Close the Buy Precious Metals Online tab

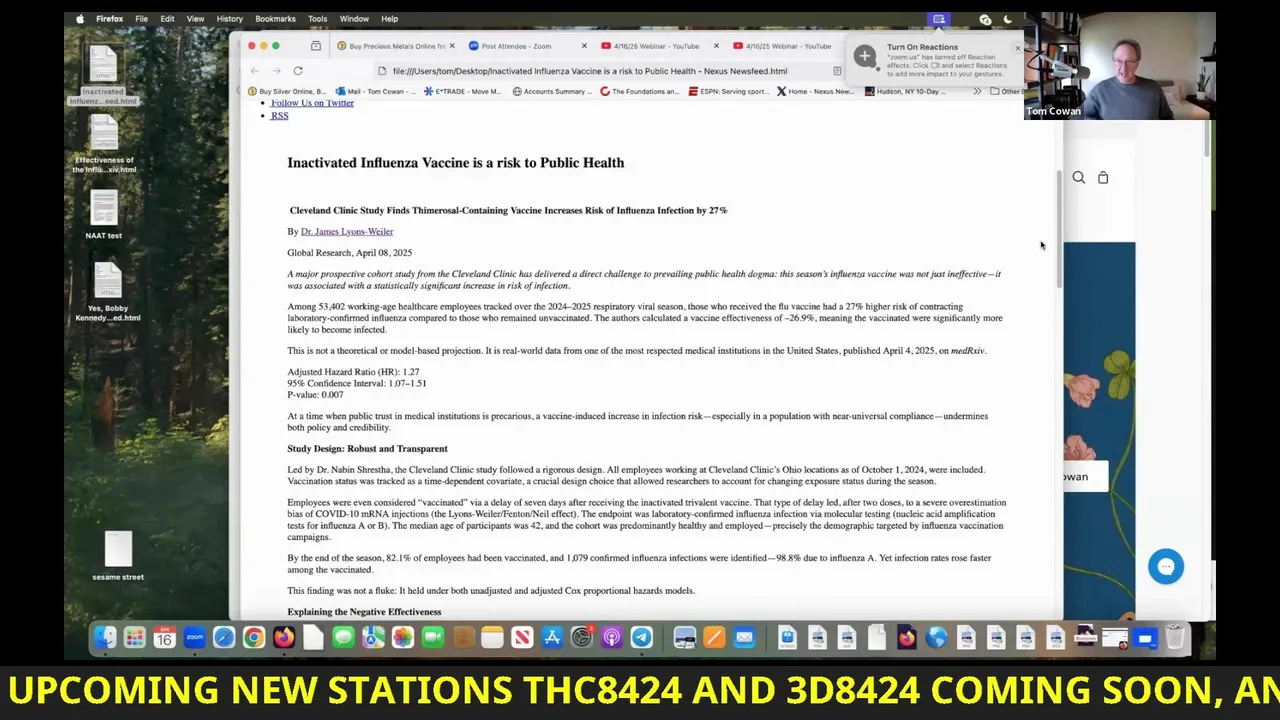point(452,46)
